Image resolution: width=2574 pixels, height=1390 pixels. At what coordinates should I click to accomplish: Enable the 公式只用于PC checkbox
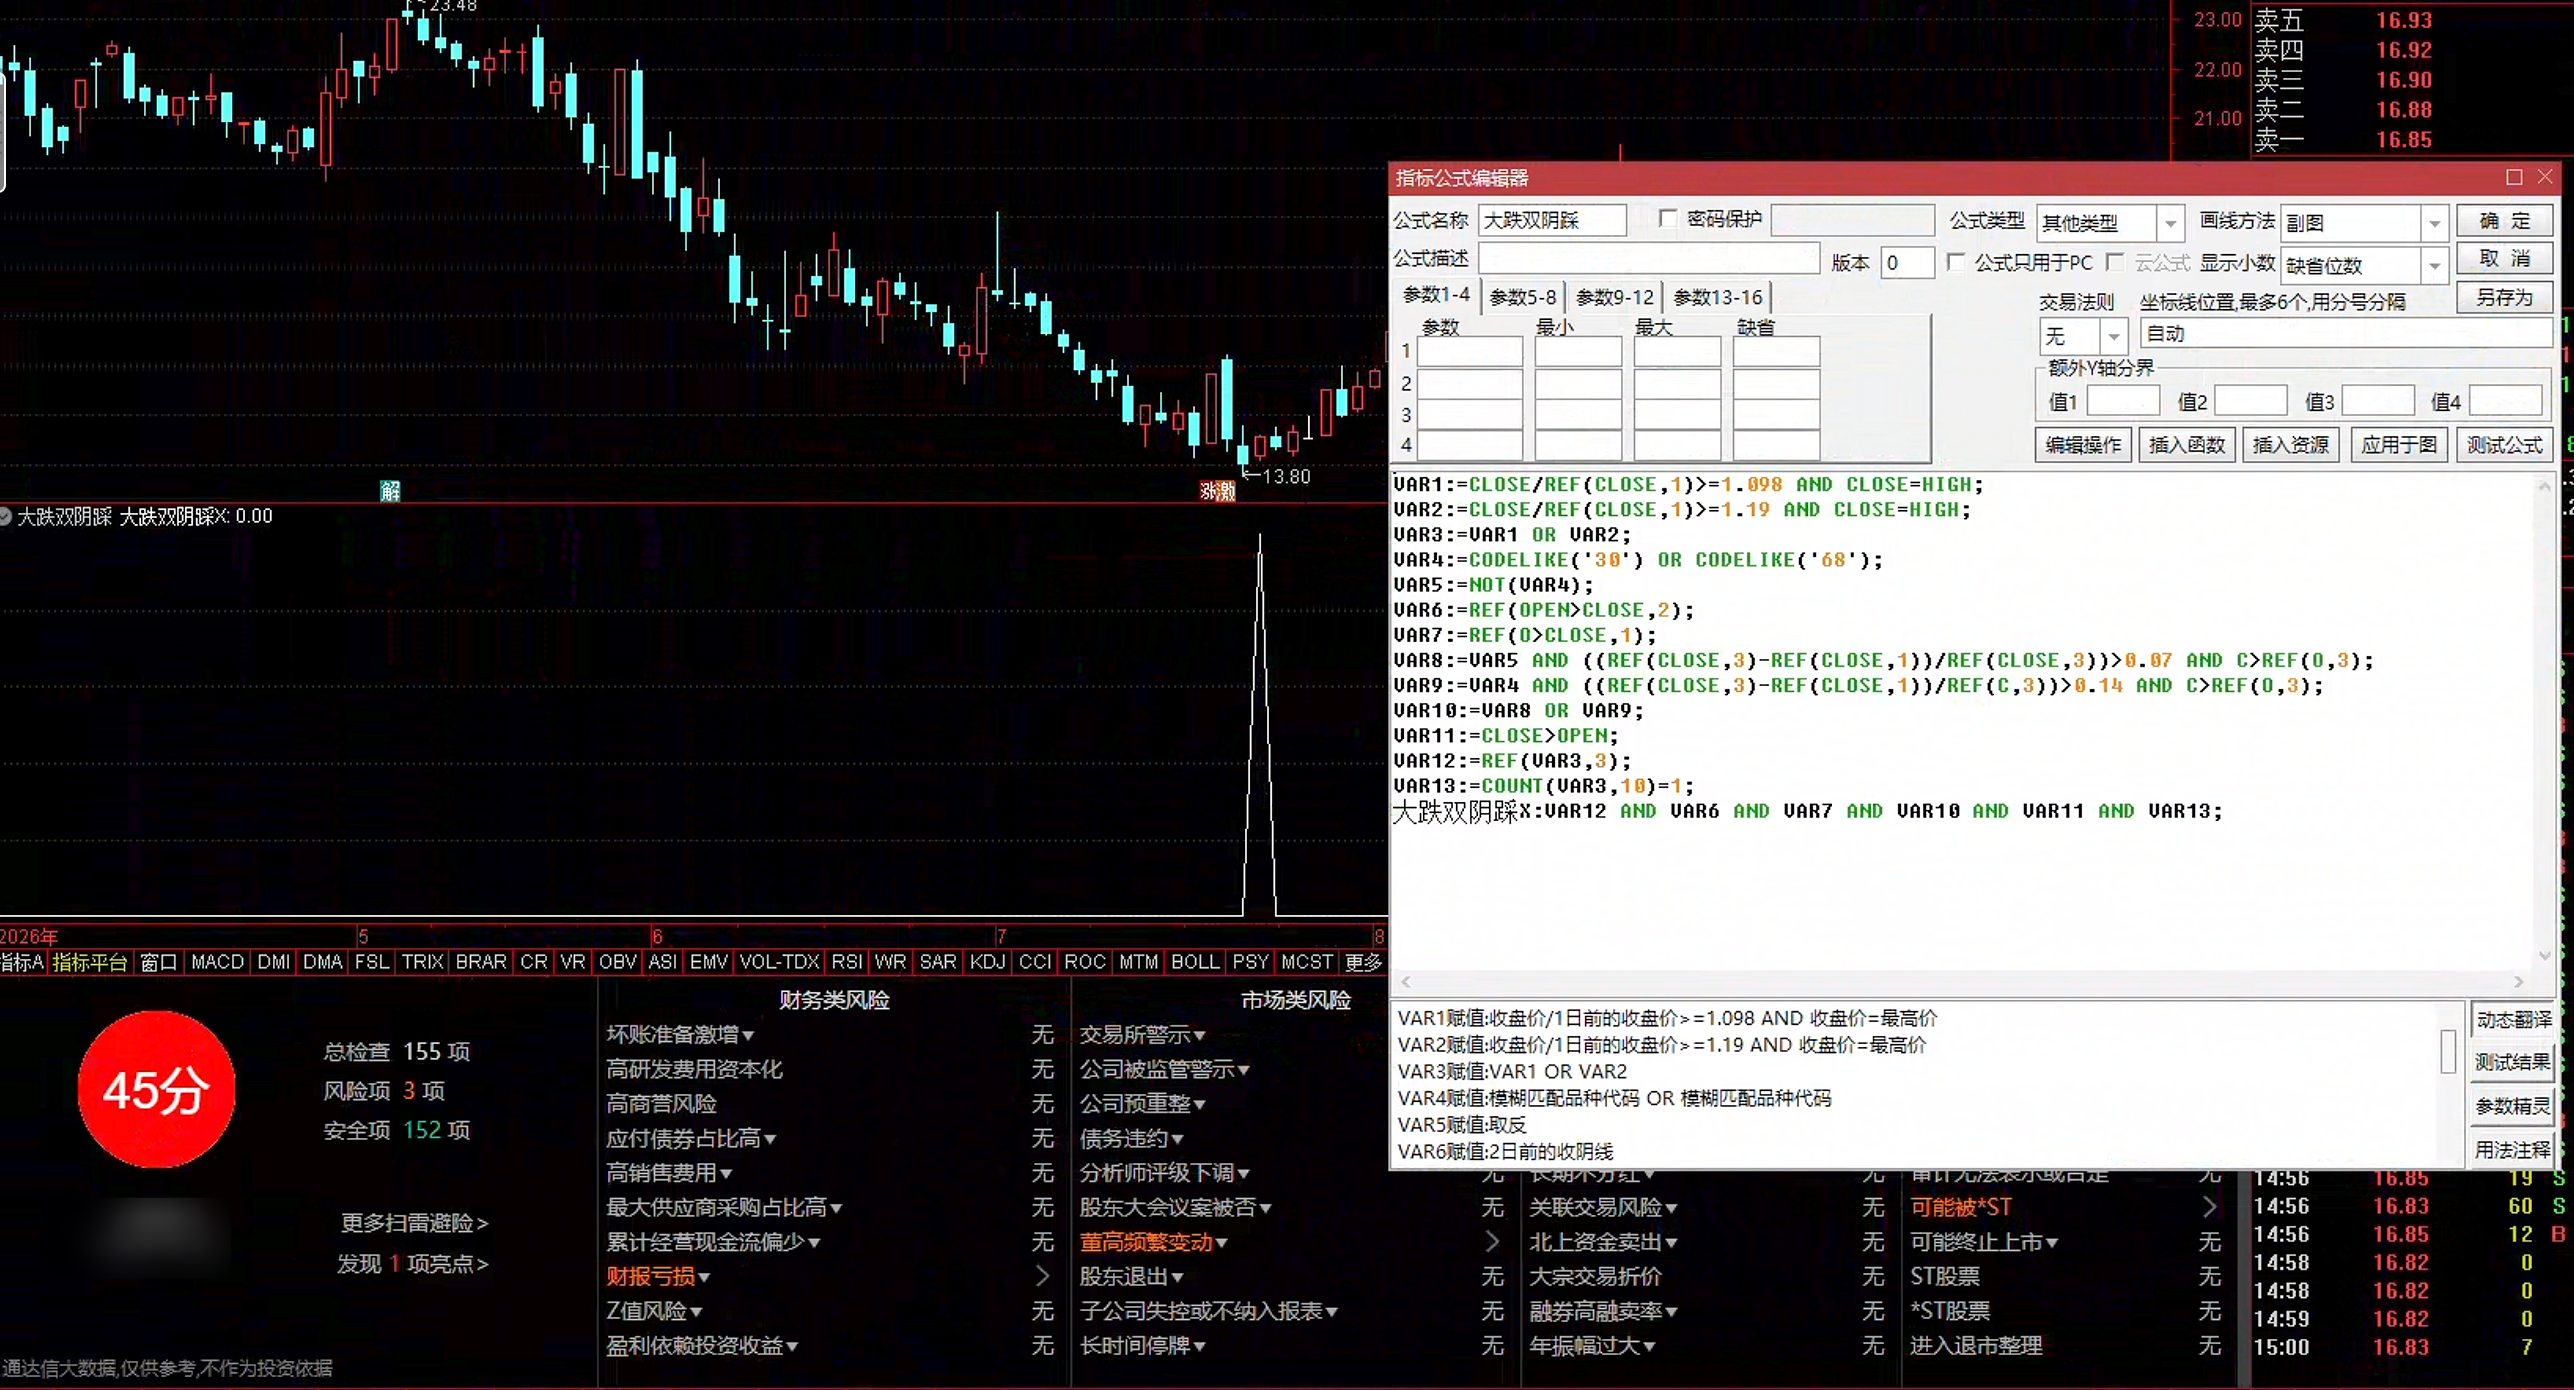coord(1956,262)
